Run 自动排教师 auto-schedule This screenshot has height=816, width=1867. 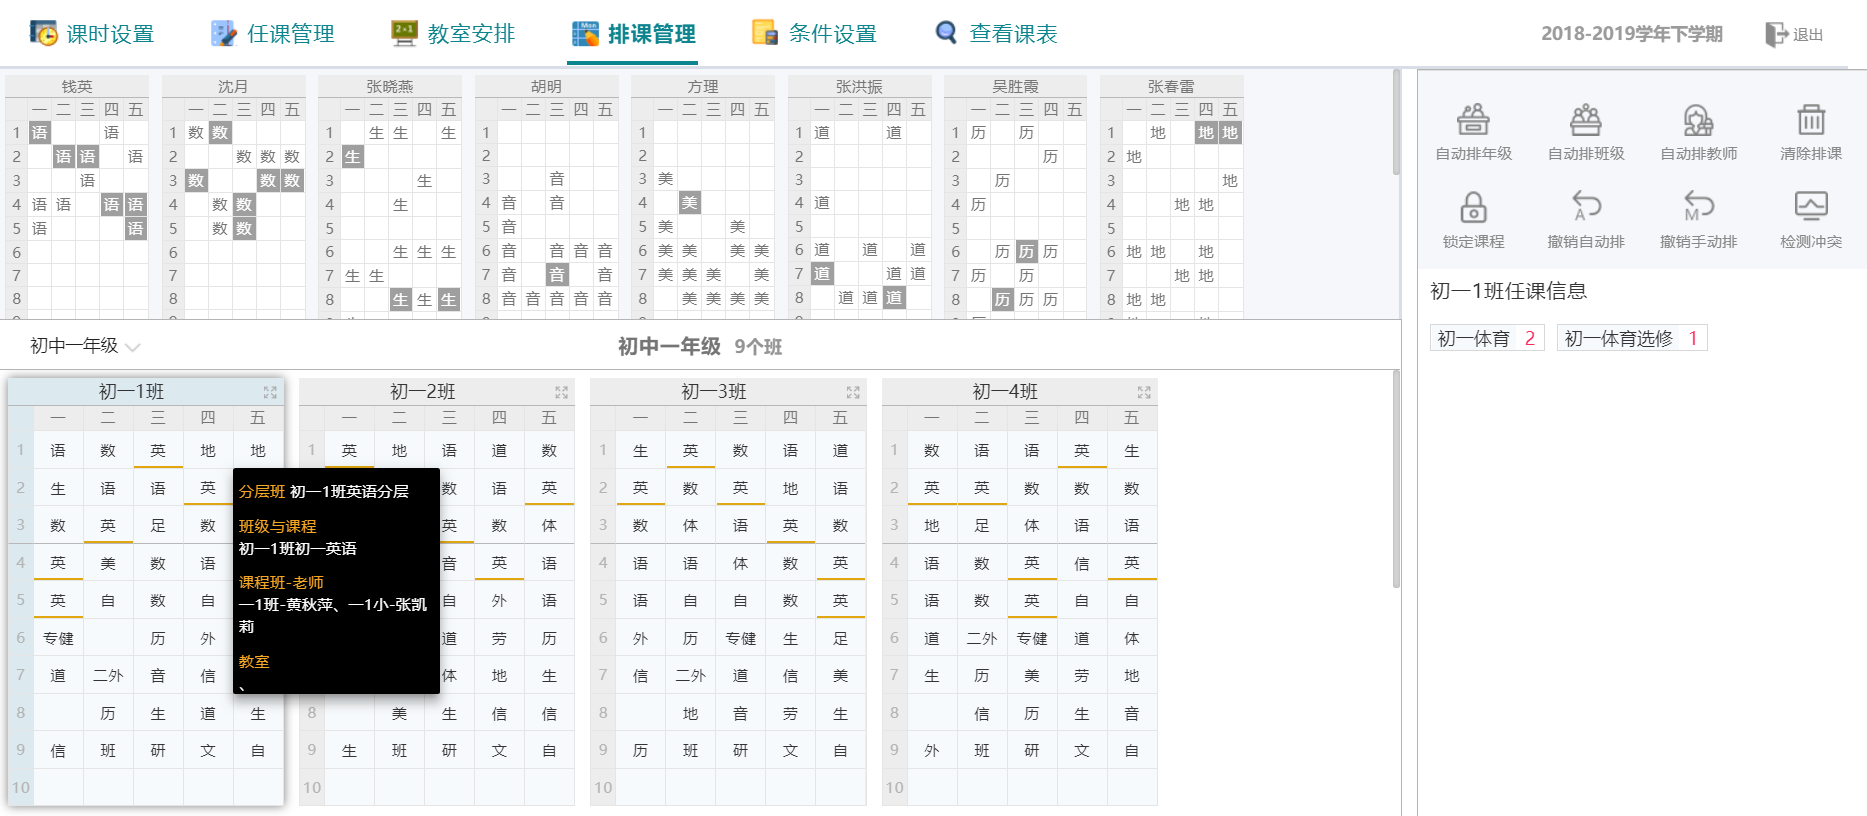(1698, 132)
